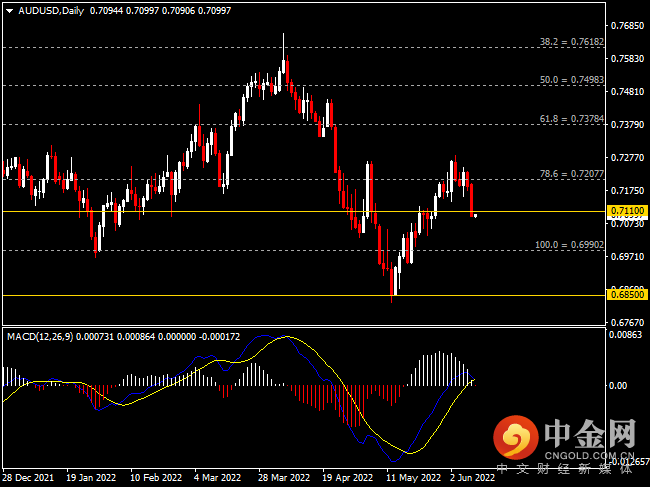Click the 0.00 MACD zero level label
This screenshot has height=487, width=650.
coord(618,386)
